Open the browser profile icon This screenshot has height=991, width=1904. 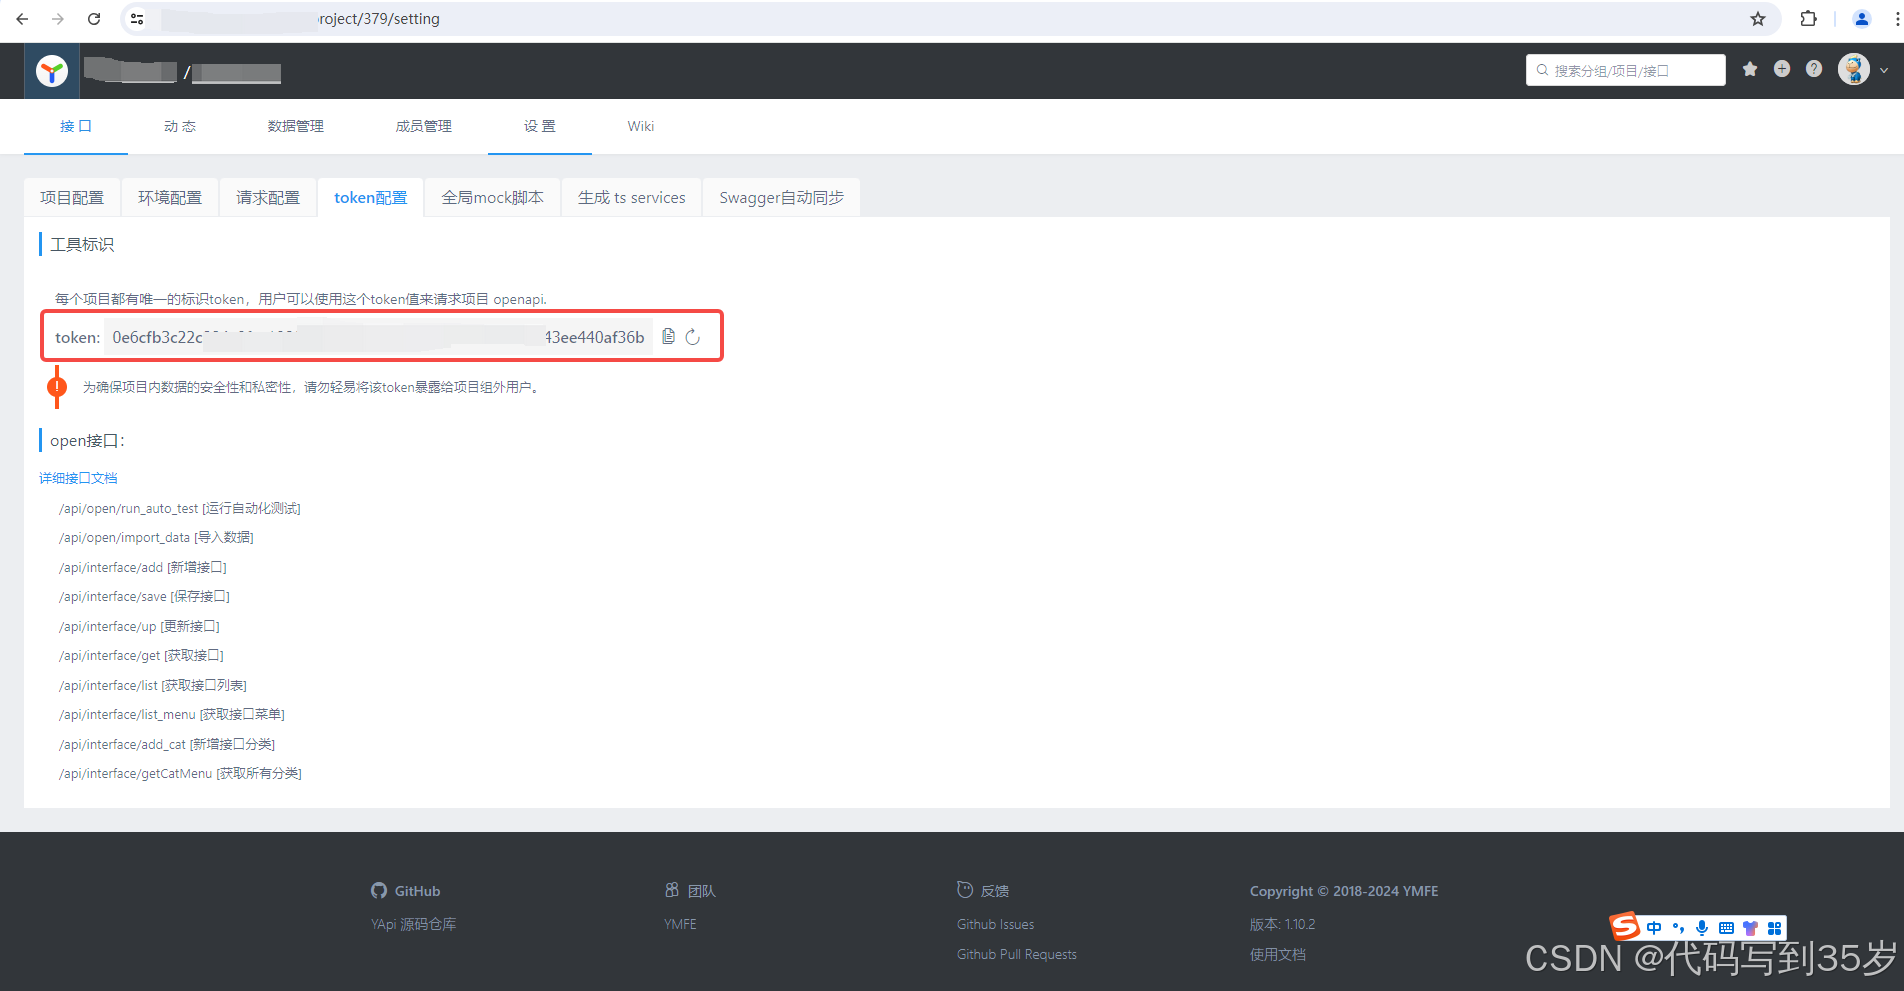[x=1862, y=19]
